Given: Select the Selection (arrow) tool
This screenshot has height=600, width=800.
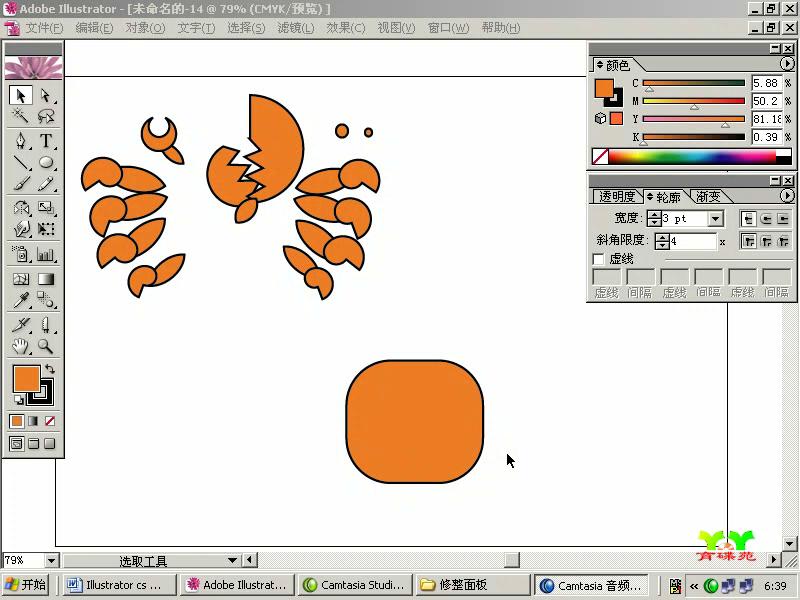Looking at the screenshot, I should pos(21,95).
